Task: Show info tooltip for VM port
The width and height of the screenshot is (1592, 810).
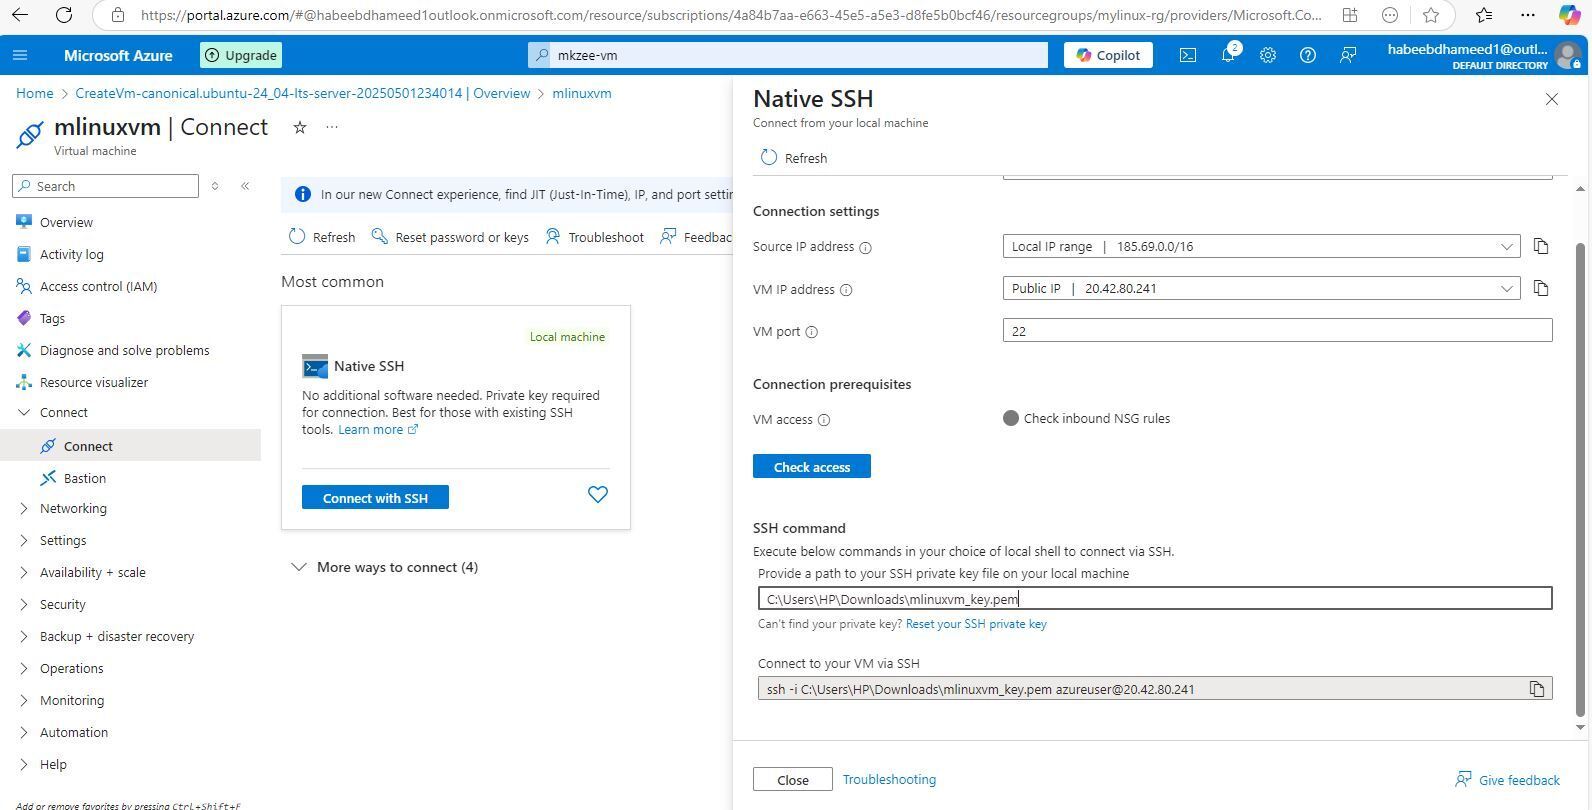Action: (812, 332)
